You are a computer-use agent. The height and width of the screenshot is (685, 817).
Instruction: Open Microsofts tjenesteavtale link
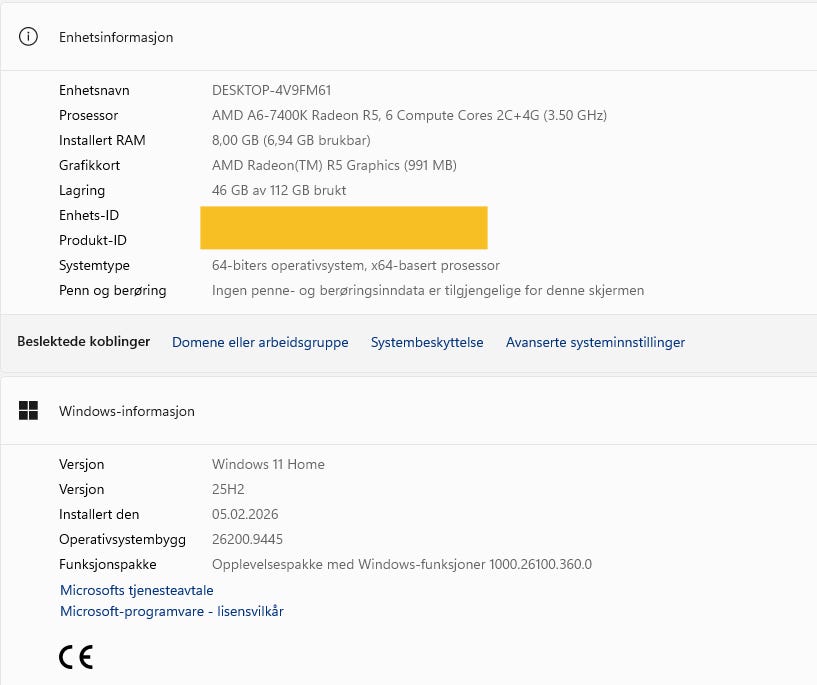point(137,590)
